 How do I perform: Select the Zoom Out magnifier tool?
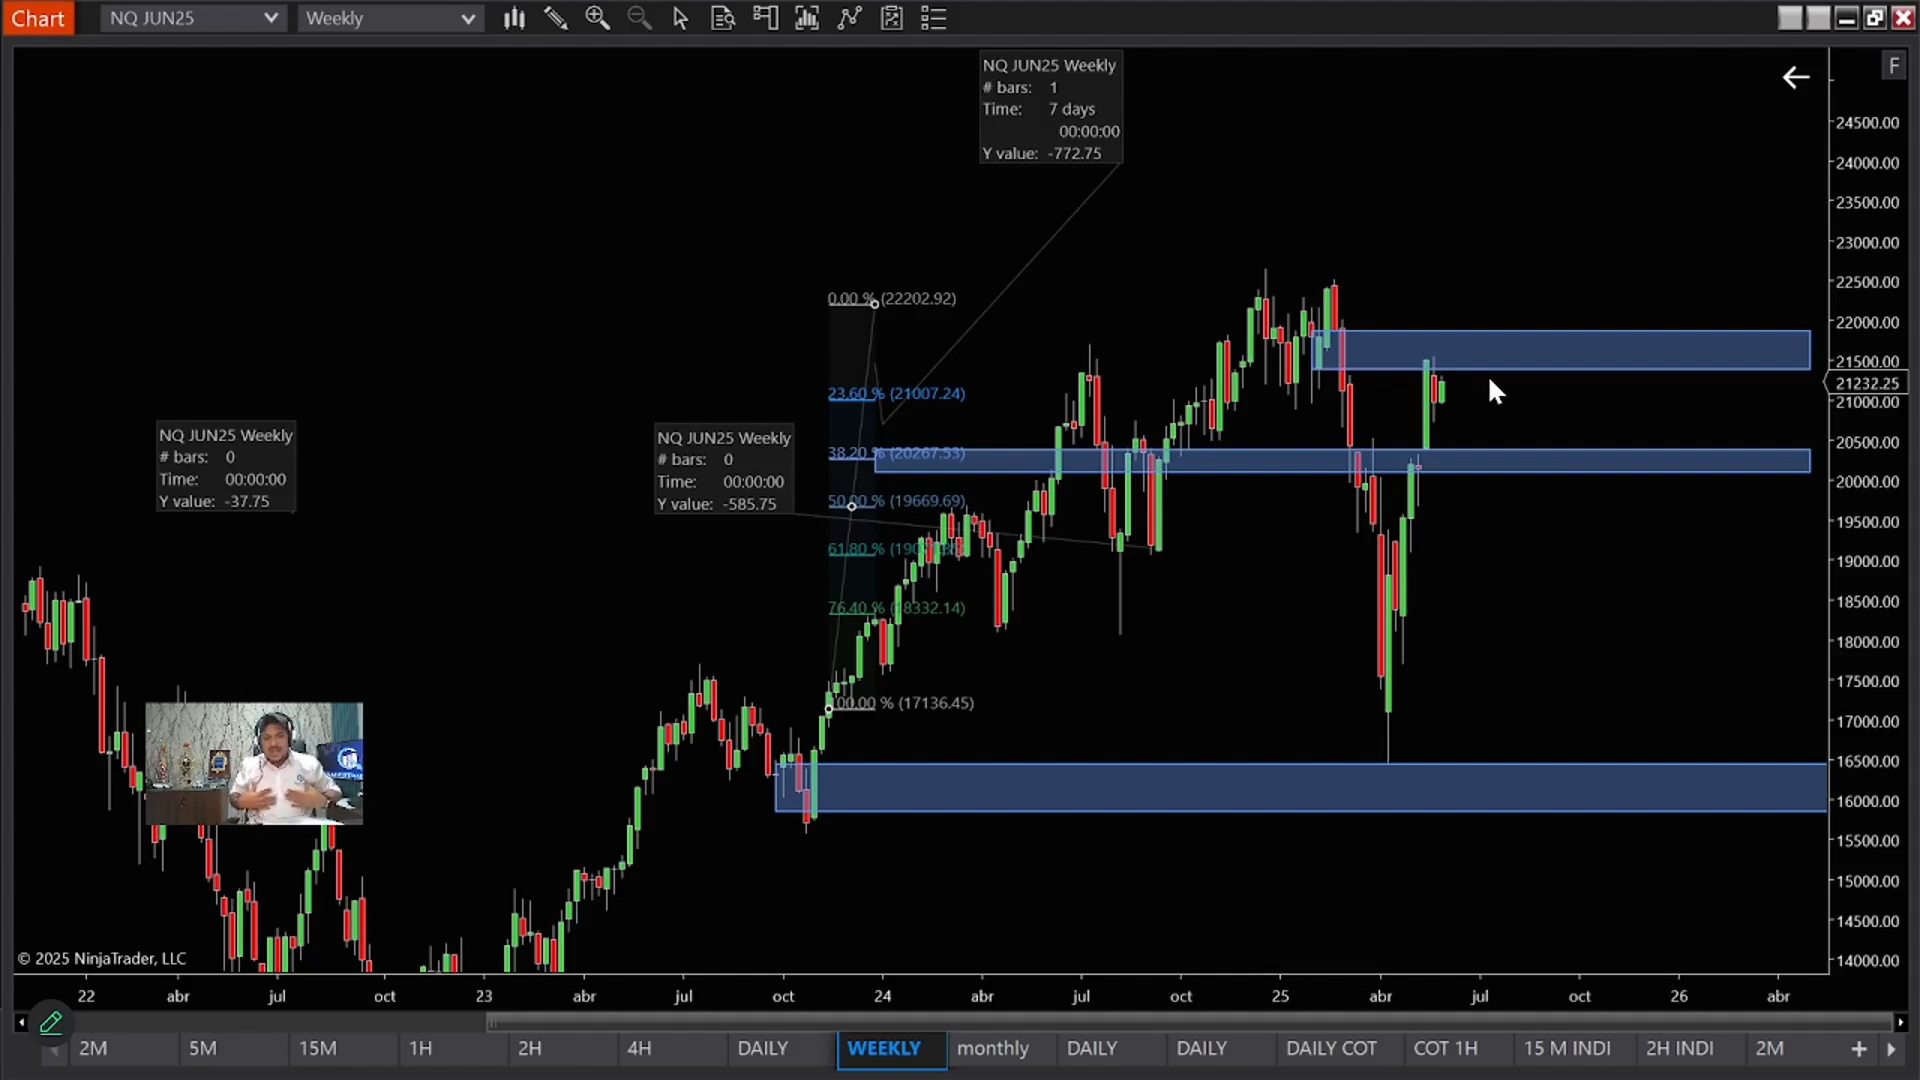(639, 18)
